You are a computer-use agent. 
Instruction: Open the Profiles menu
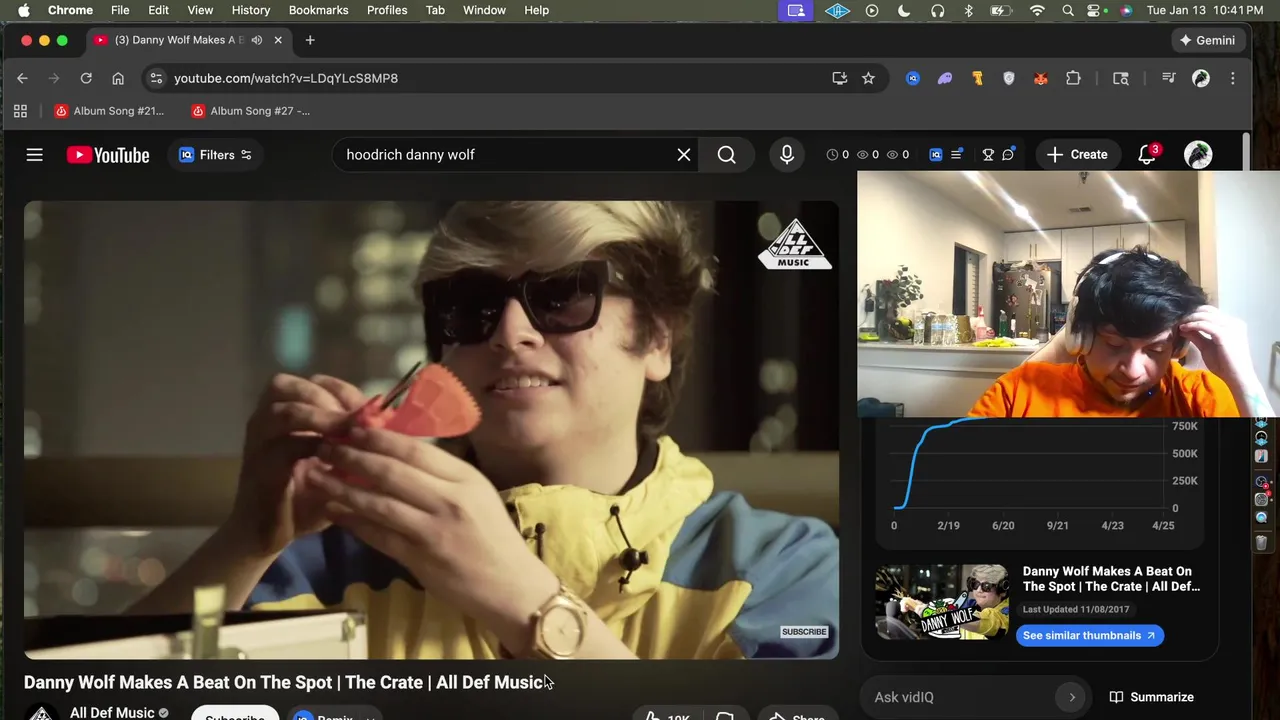pos(387,10)
